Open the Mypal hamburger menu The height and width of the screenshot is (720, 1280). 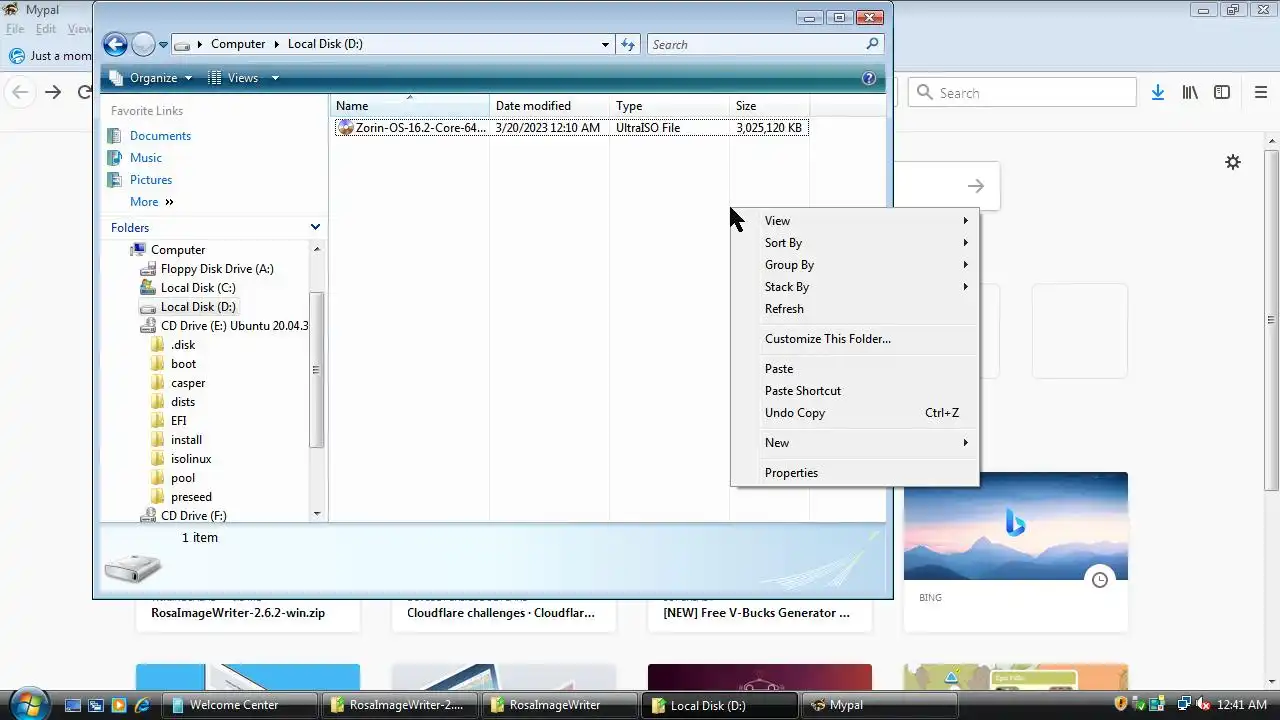(x=1261, y=93)
